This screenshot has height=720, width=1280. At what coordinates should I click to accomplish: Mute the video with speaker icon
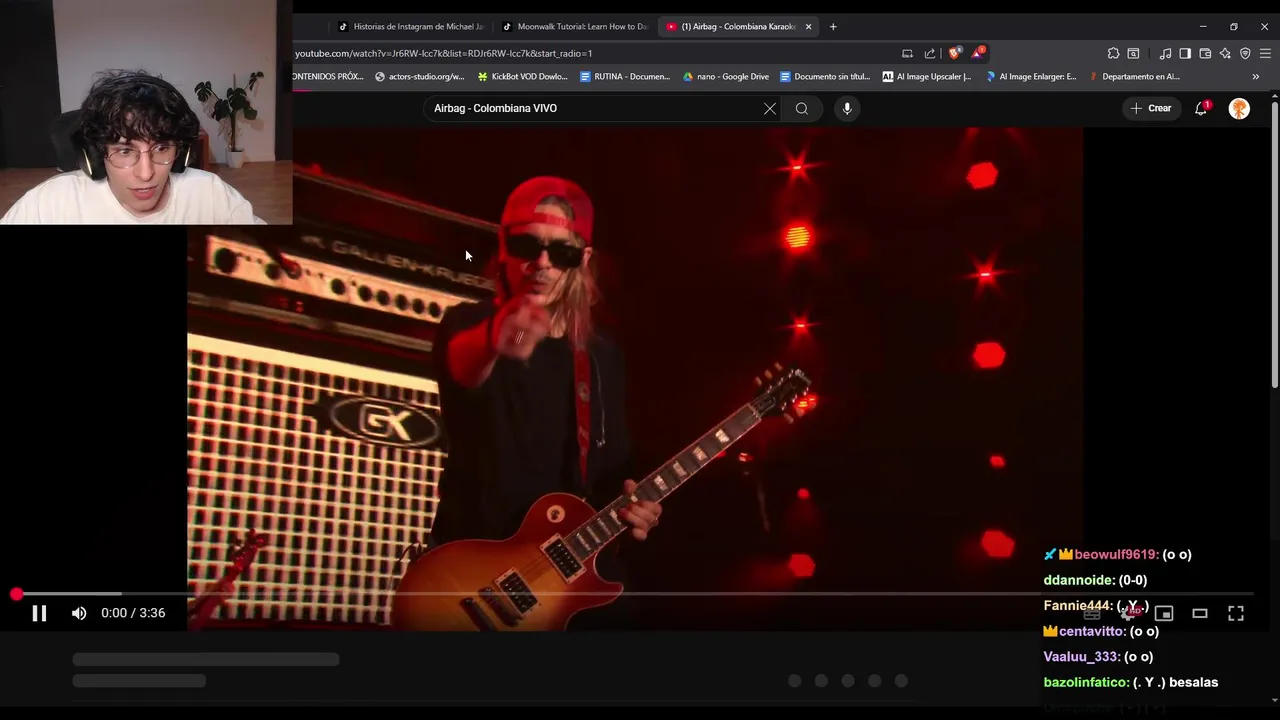[x=79, y=613]
